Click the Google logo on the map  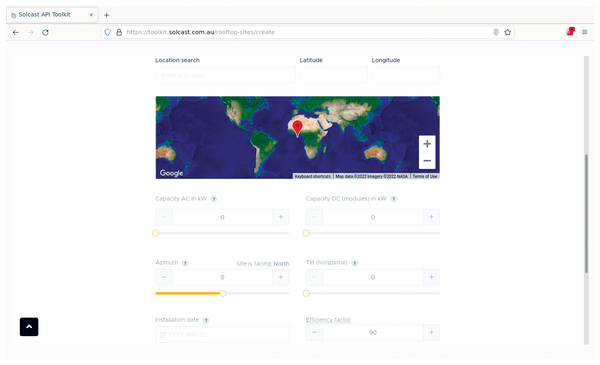(171, 173)
